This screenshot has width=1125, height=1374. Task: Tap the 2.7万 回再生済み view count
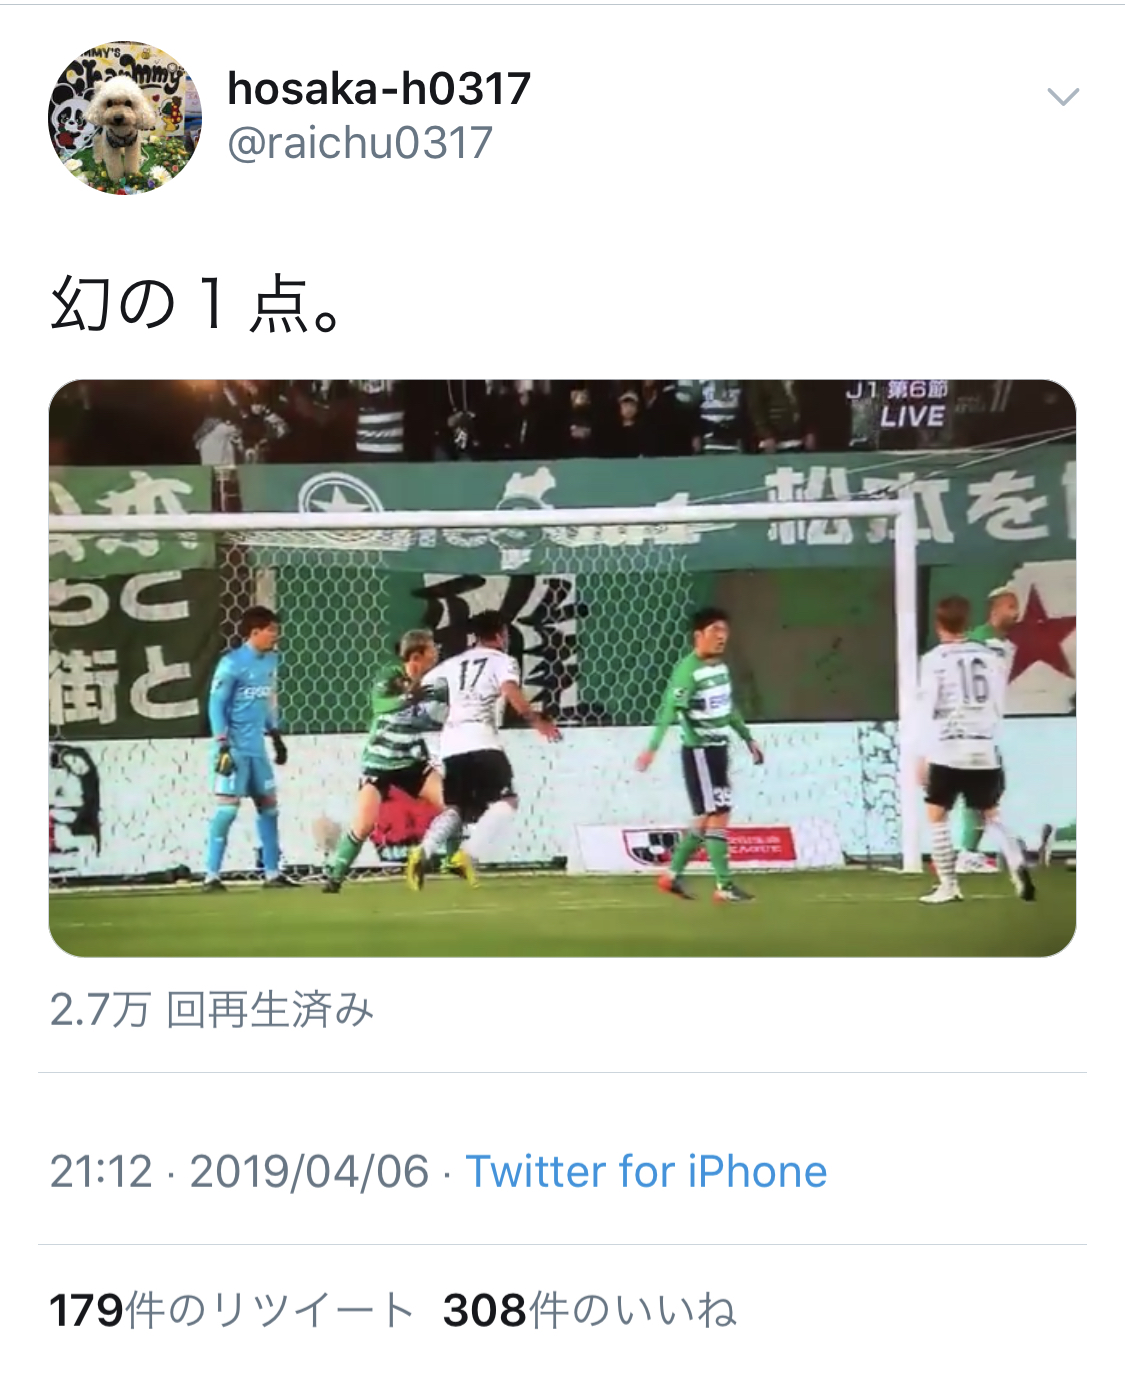pos(212,1010)
